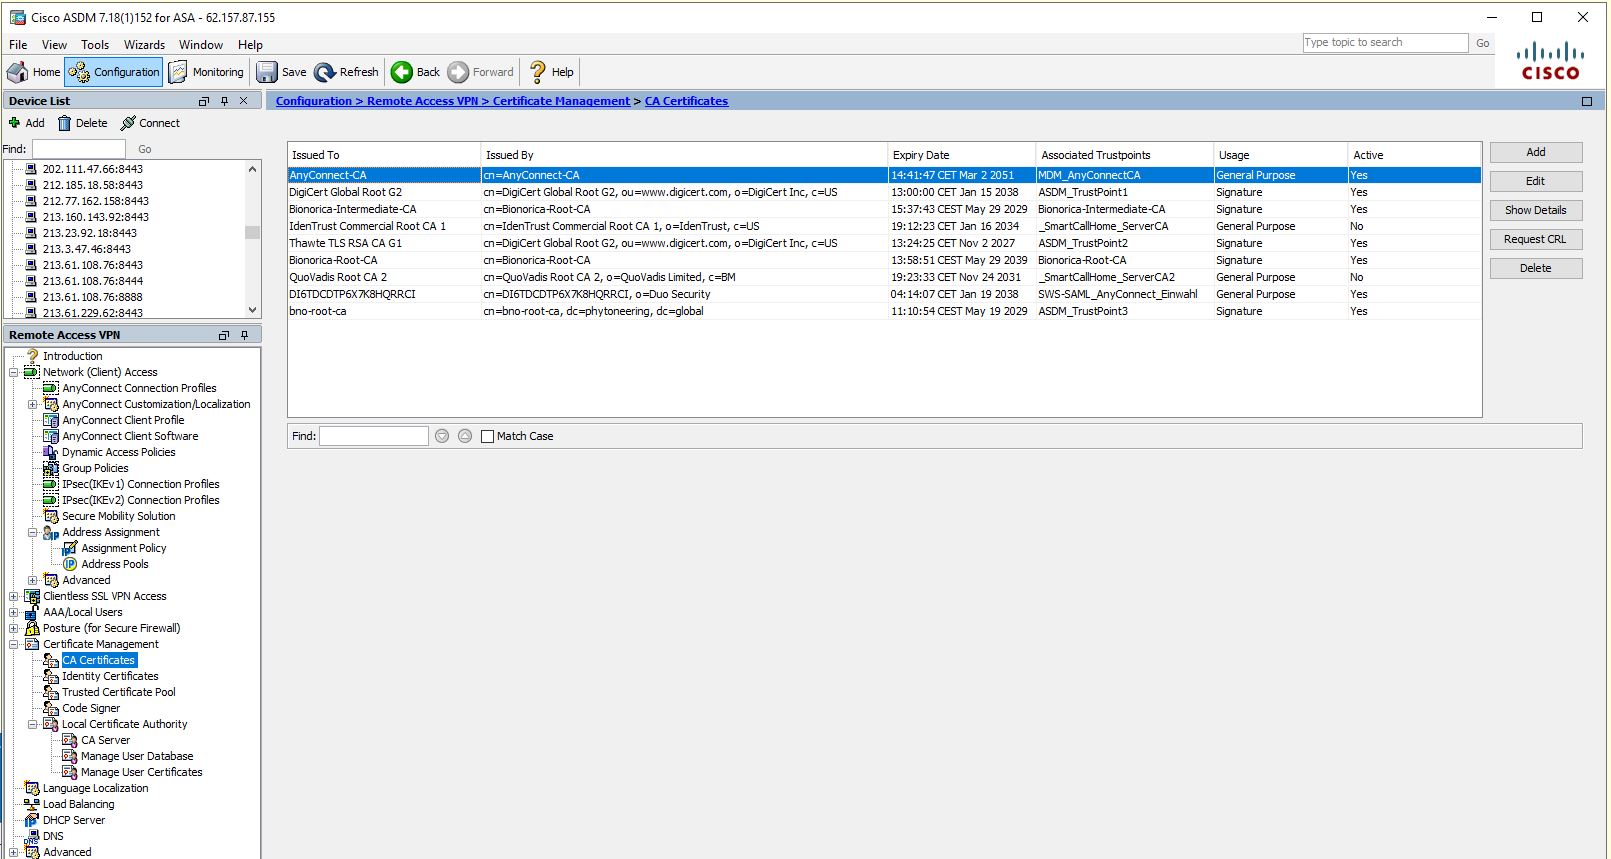
Task: Open the Window menu
Action: (201, 45)
